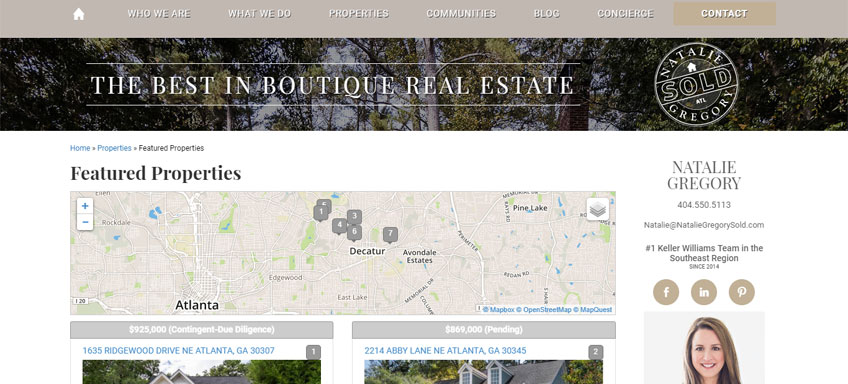Click number badge 2 on Abby Lane listing
The width and height of the screenshot is (848, 384).
point(595,352)
